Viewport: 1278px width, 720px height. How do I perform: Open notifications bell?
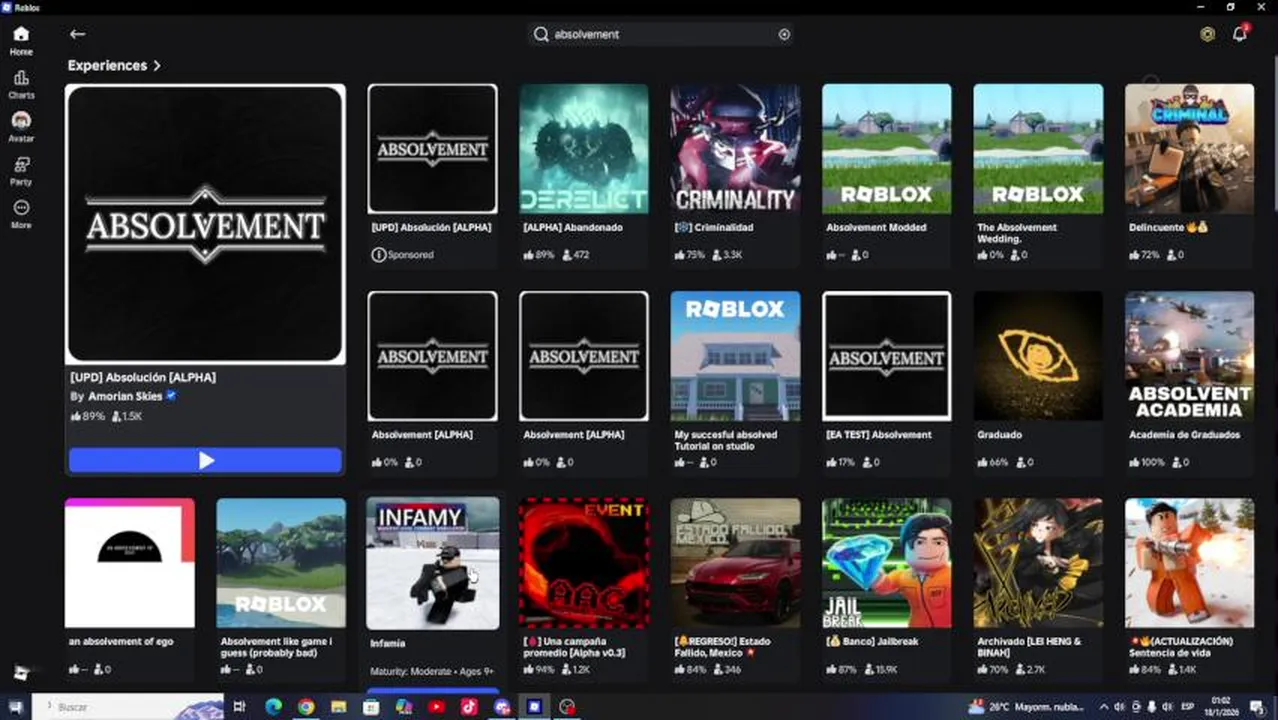click(x=1240, y=34)
